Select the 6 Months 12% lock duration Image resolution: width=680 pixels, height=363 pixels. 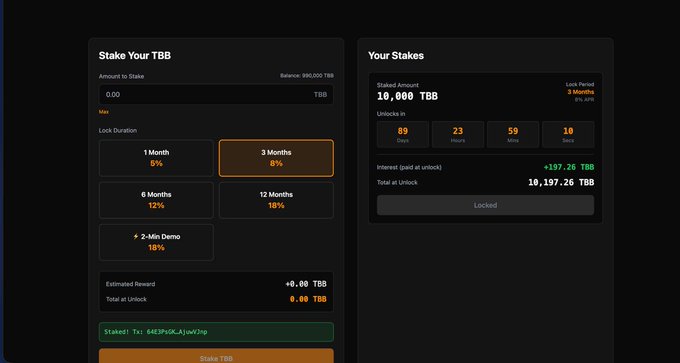[156, 200]
